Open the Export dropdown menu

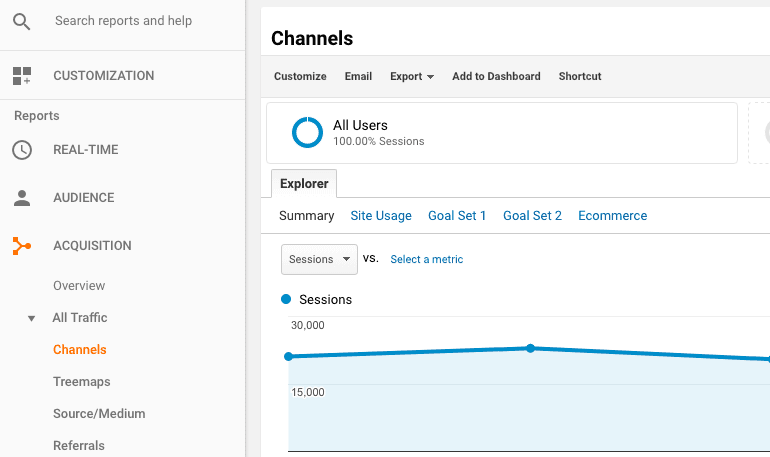[x=411, y=76]
